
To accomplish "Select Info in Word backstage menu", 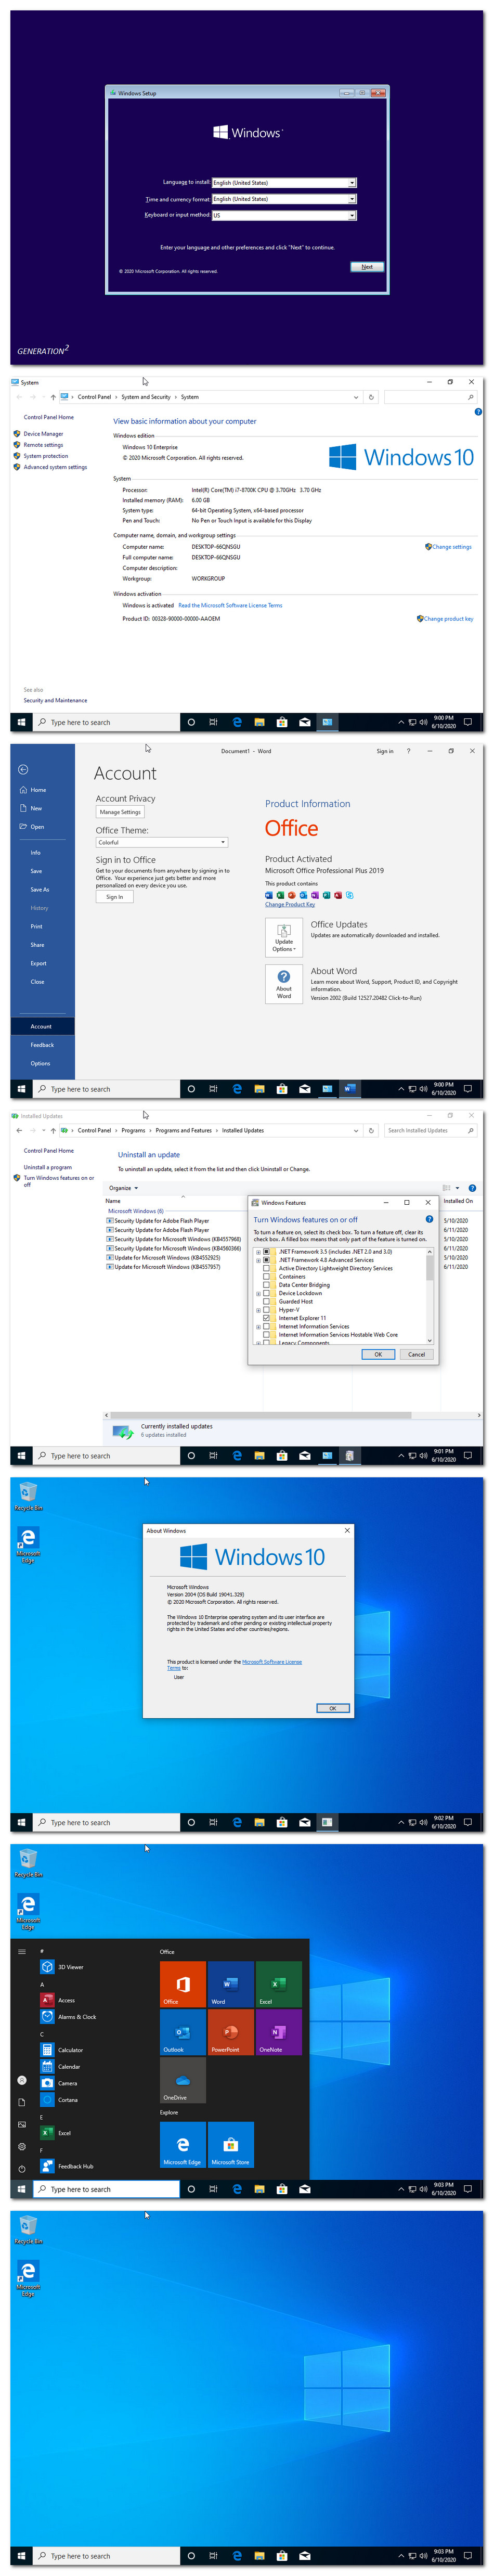I will point(35,853).
